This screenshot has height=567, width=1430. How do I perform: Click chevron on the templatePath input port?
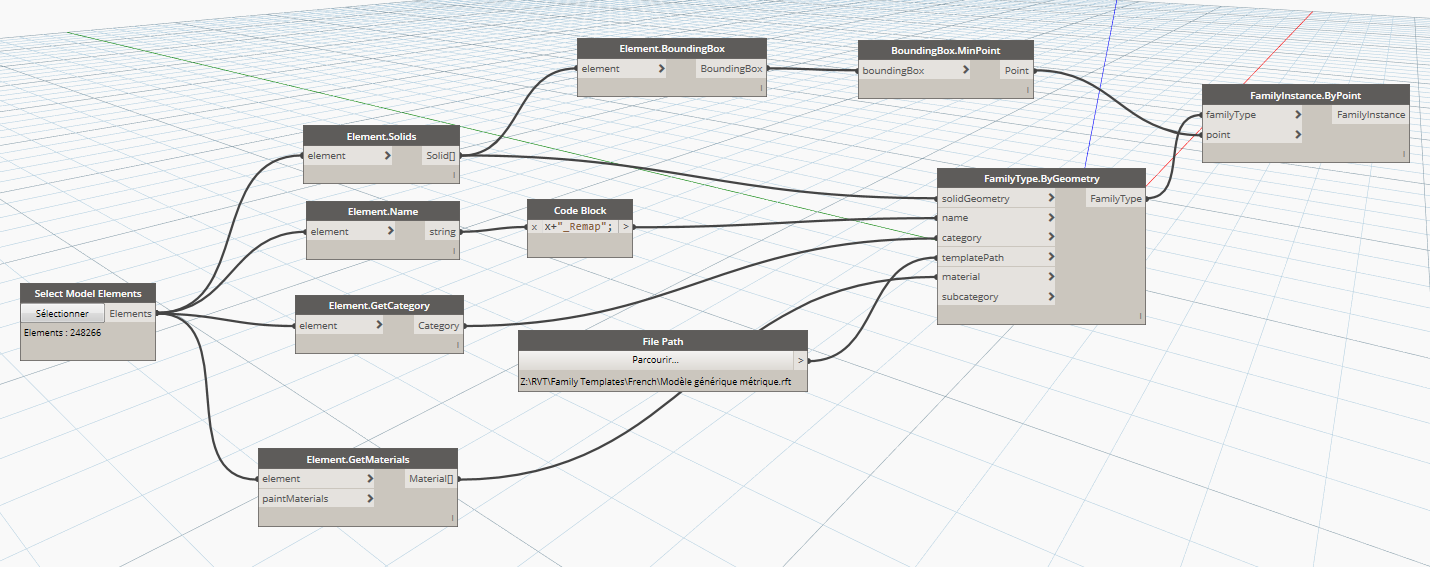[x=1051, y=258]
